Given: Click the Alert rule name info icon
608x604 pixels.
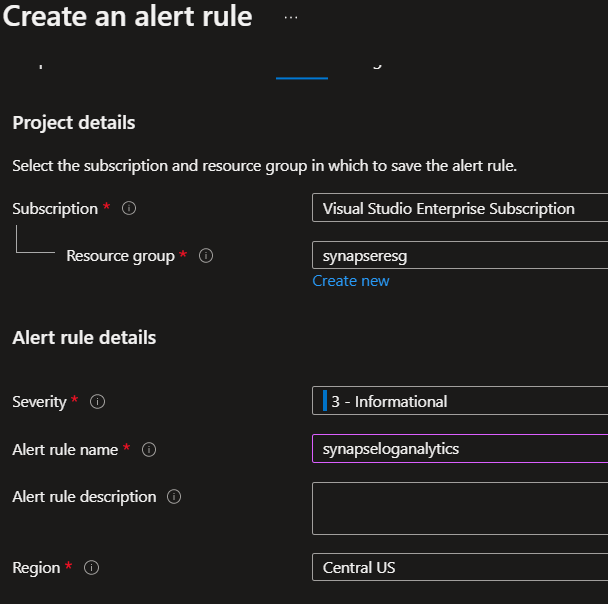Looking at the screenshot, I should tap(149, 450).
